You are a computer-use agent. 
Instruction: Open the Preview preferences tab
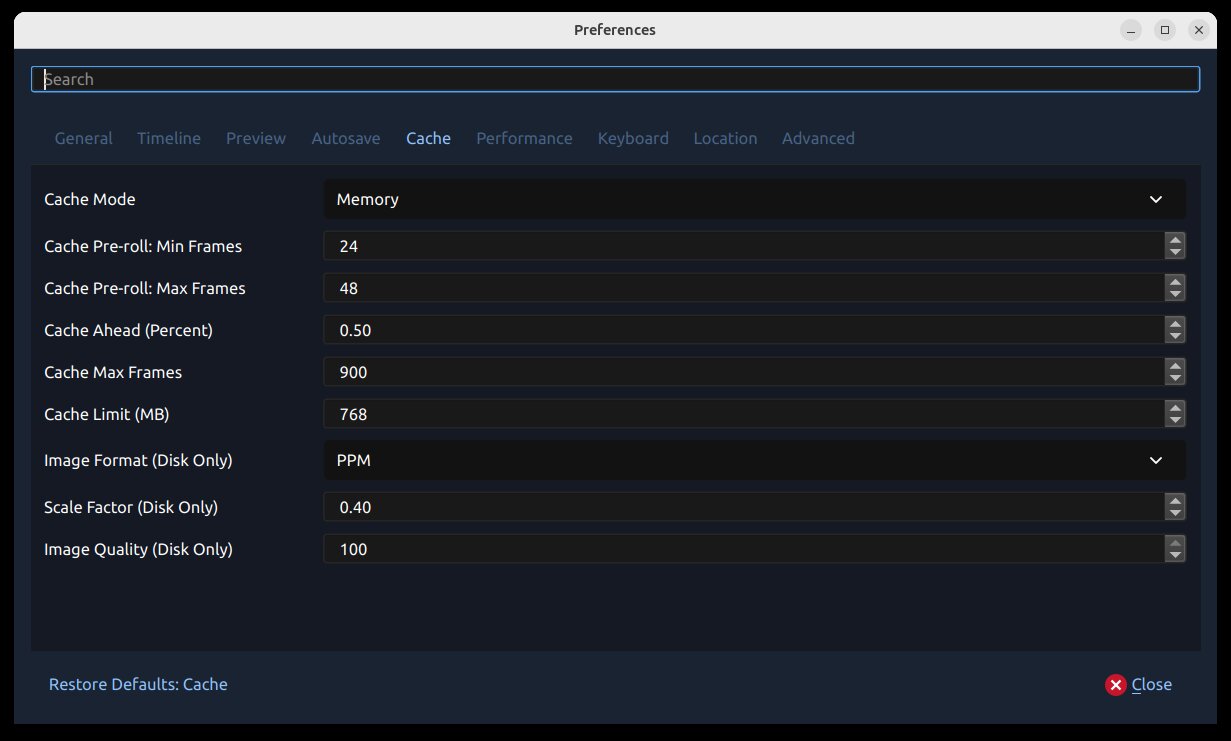click(x=255, y=138)
